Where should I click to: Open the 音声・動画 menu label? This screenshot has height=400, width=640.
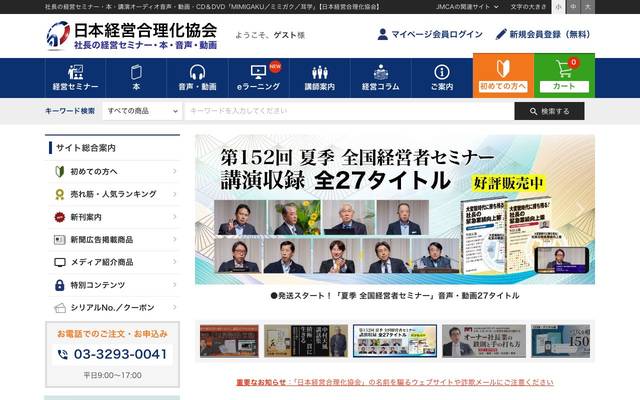[x=197, y=87]
